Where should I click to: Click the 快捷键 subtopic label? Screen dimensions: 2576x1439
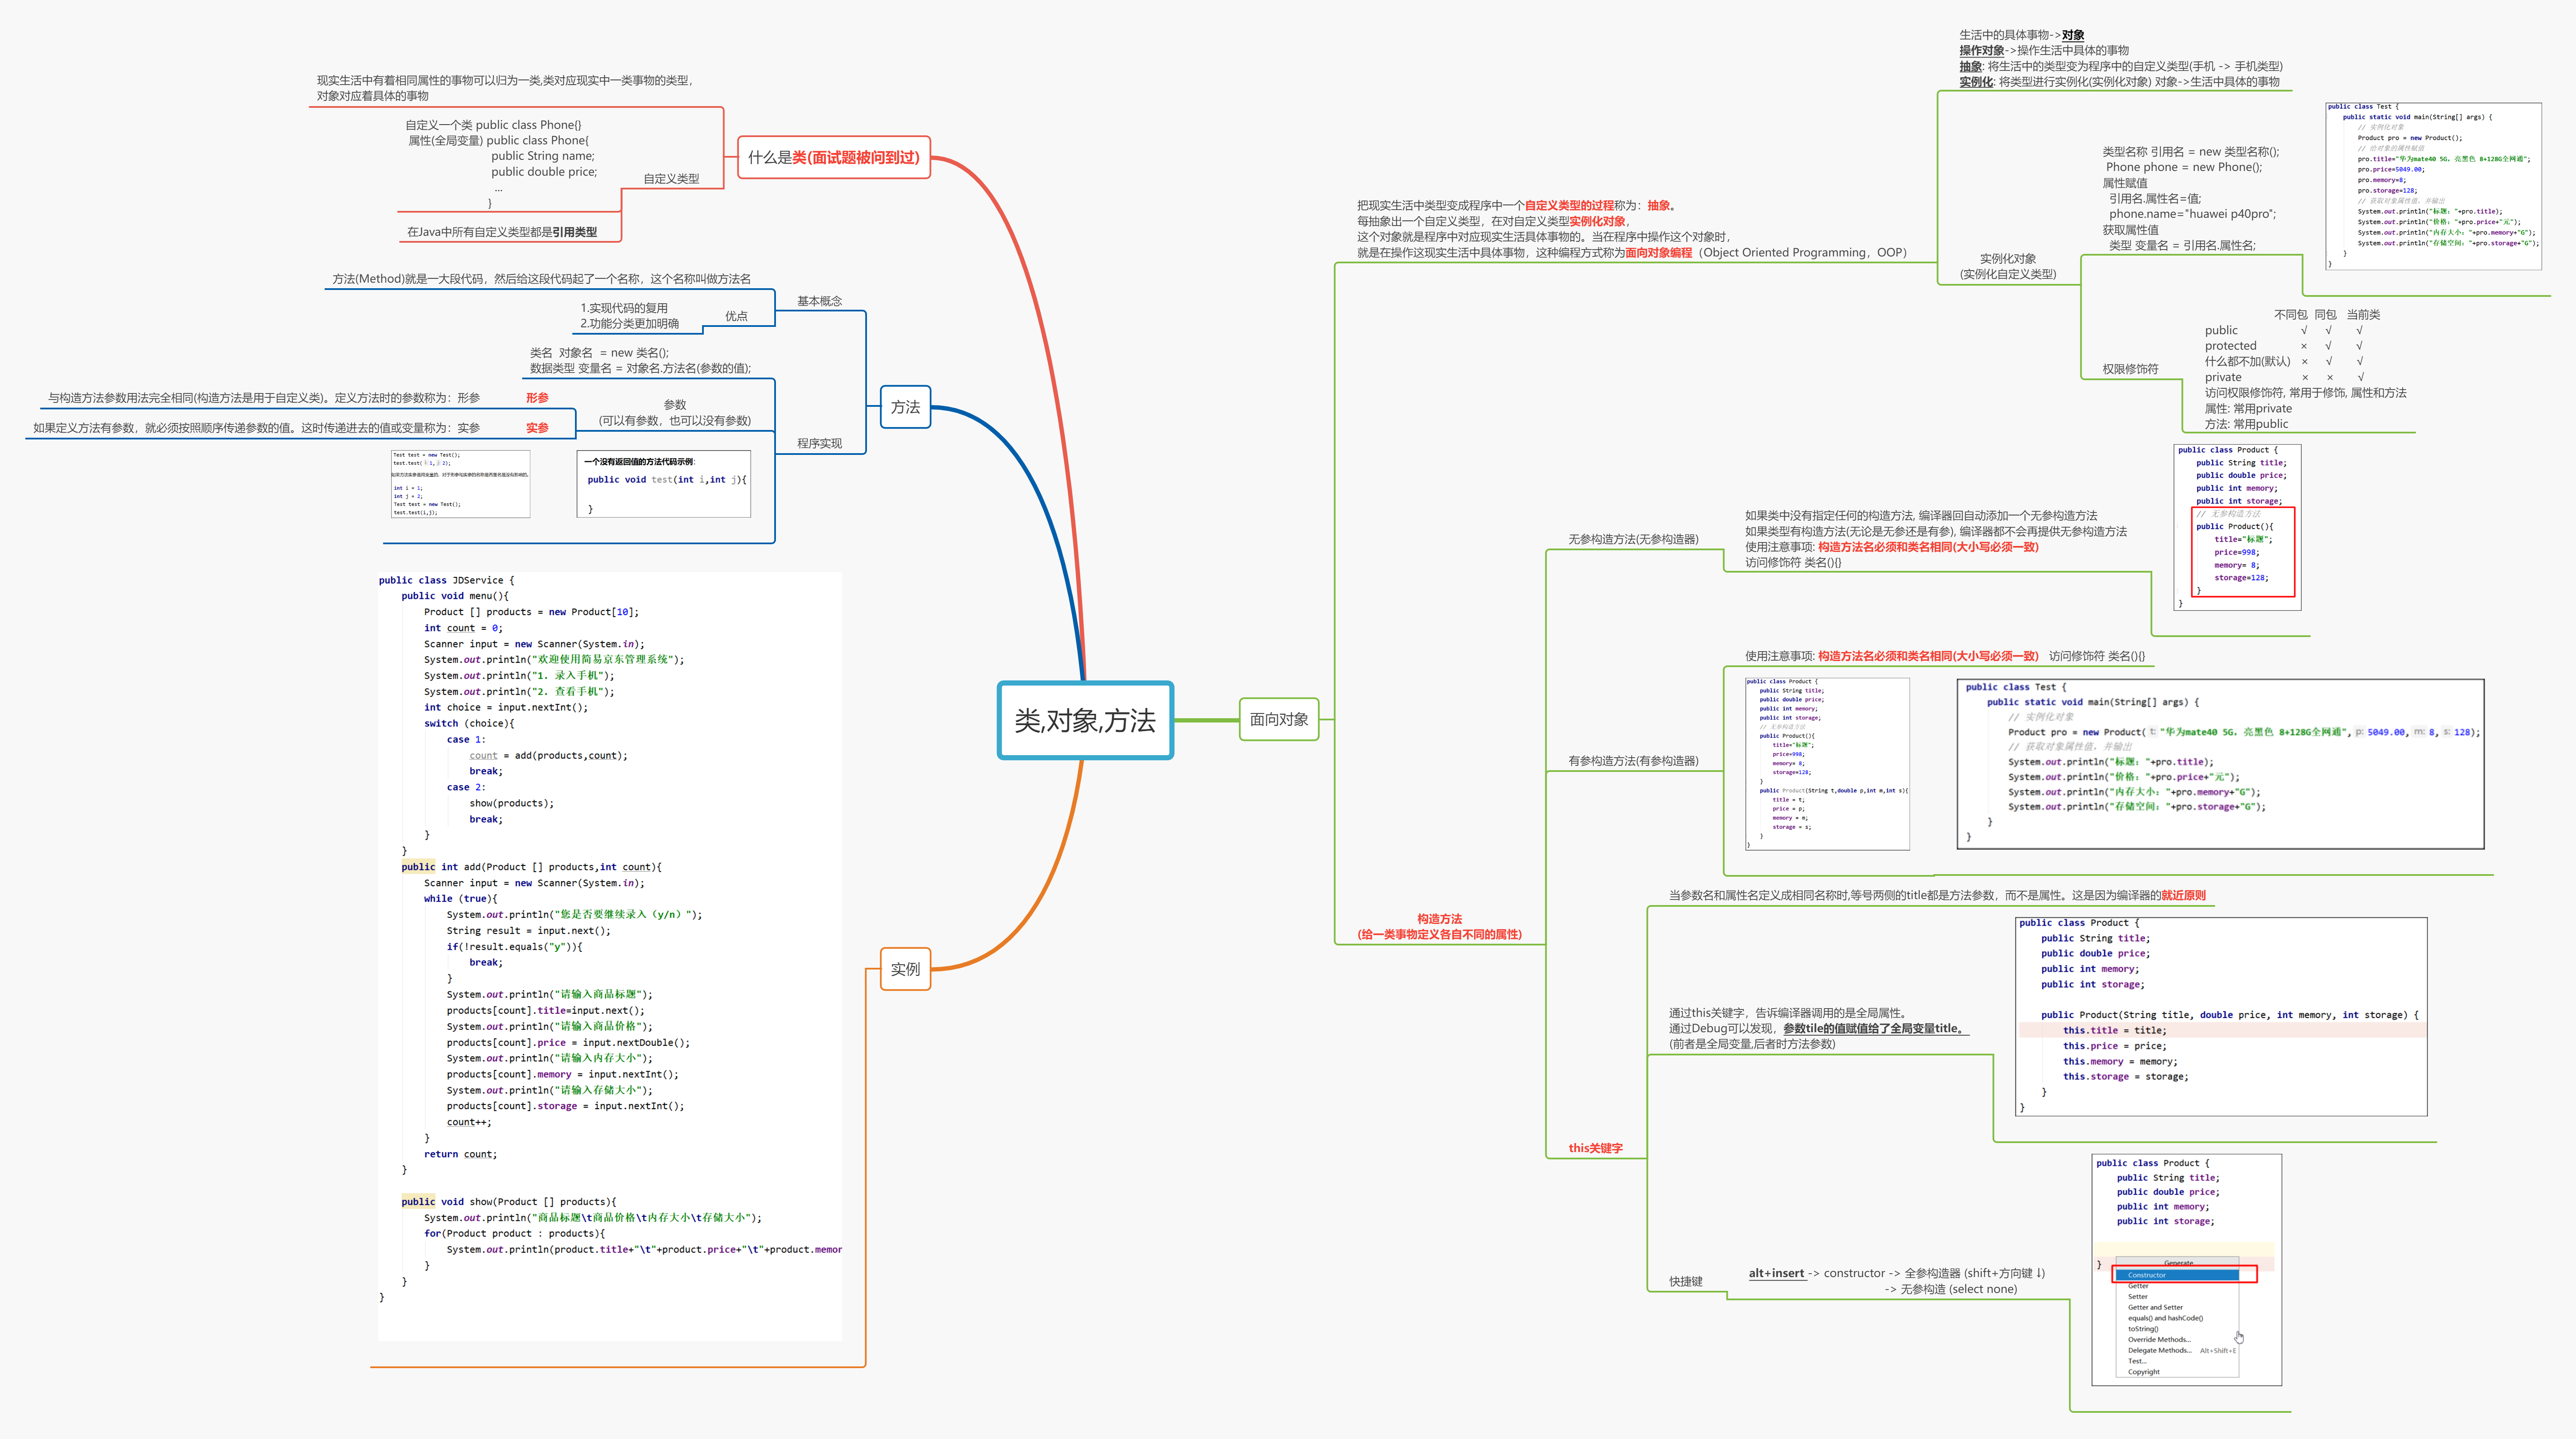pyautogui.click(x=1685, y=1281)
